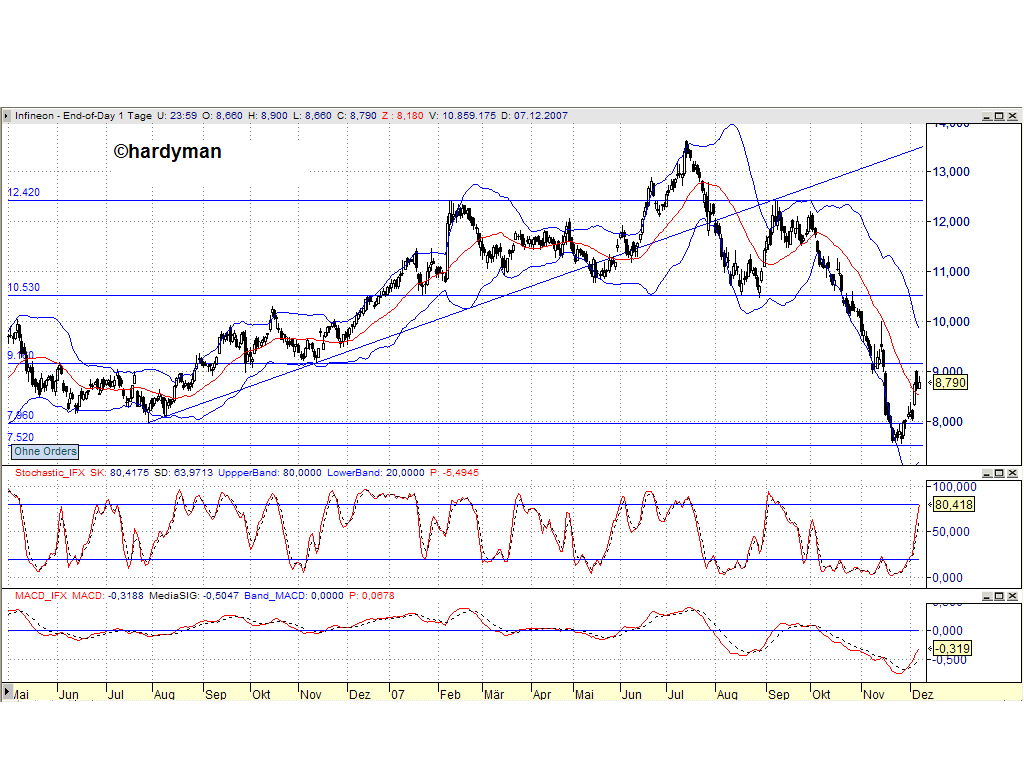1024x768 pixels.
Task: Click the yellow -0,319 MACD value tag
Action: (950, 649)
